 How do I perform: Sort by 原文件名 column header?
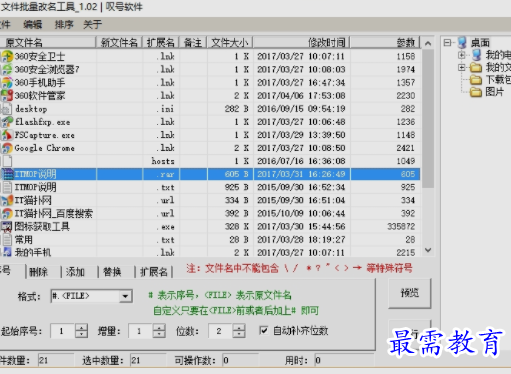point(48,43)
